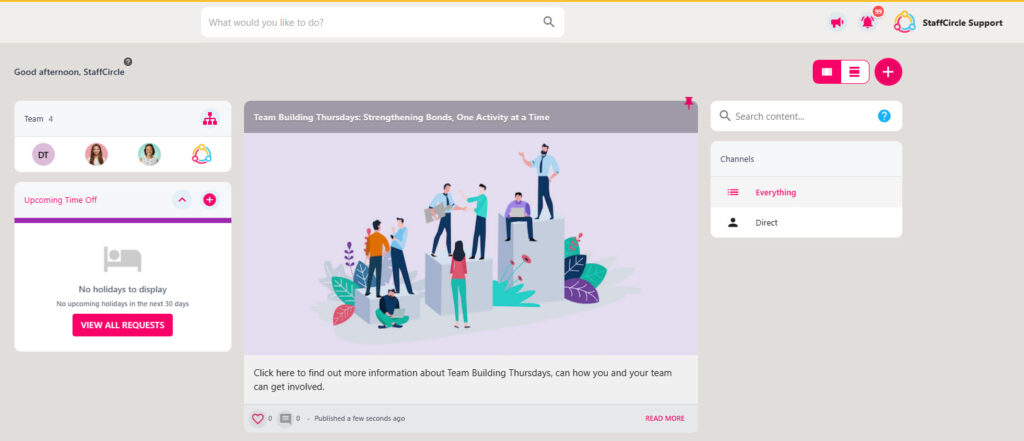This screenshot has width=1024, height=441.
Task: Click the StaffCircle Support username
Action: 963,23
